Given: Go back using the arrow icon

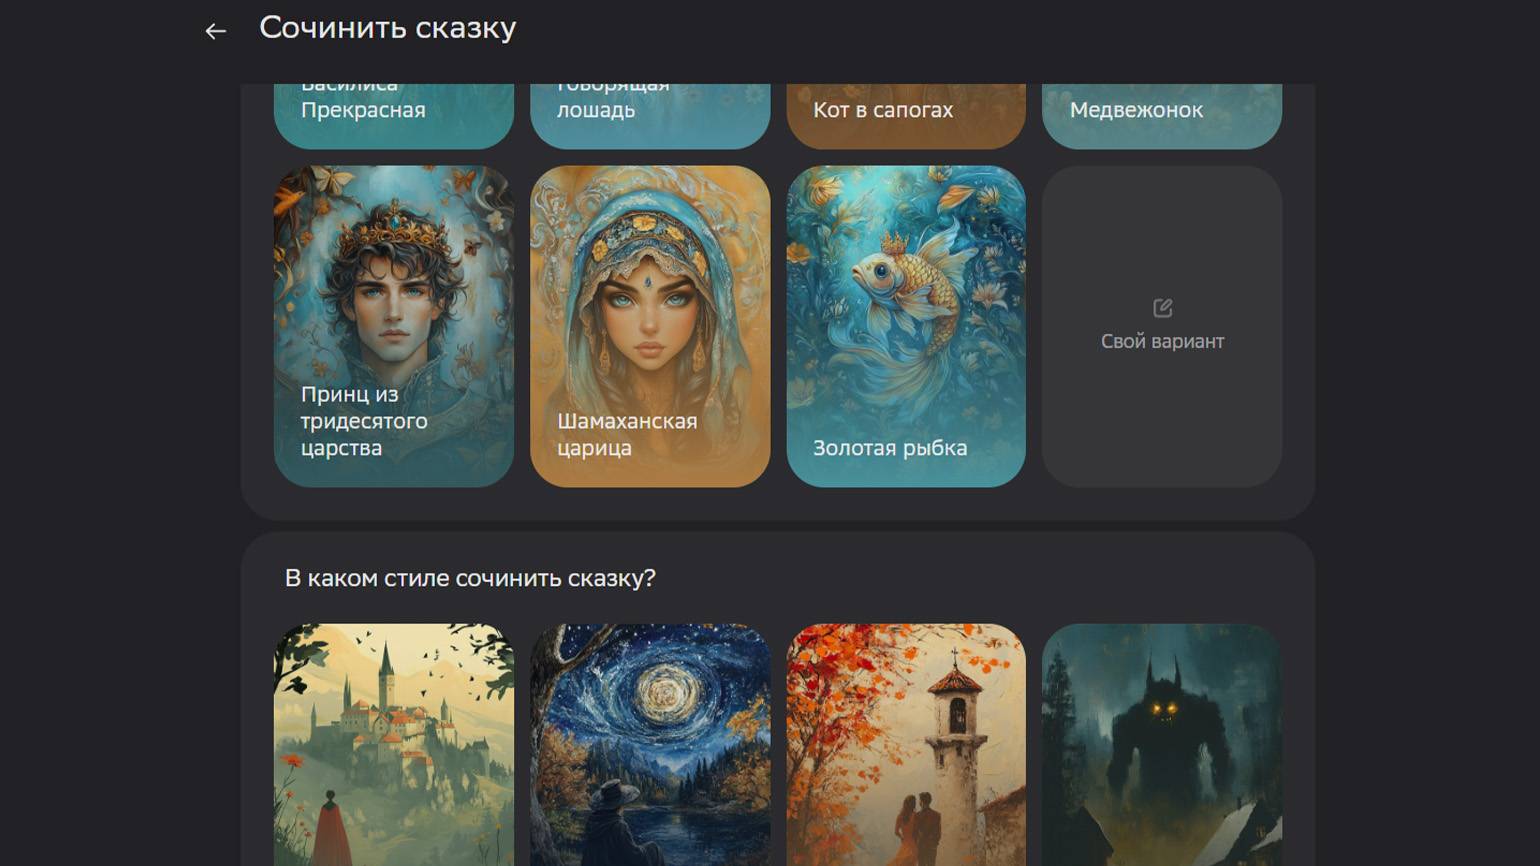Looking at the screenshot, I should click(x=215, y=31).
